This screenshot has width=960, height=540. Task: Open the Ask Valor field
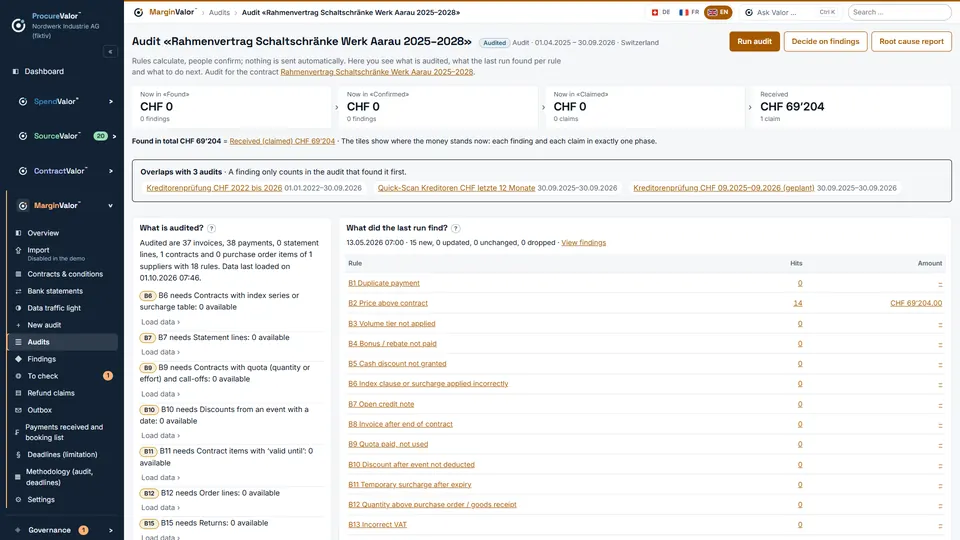[x=790, y=12]
